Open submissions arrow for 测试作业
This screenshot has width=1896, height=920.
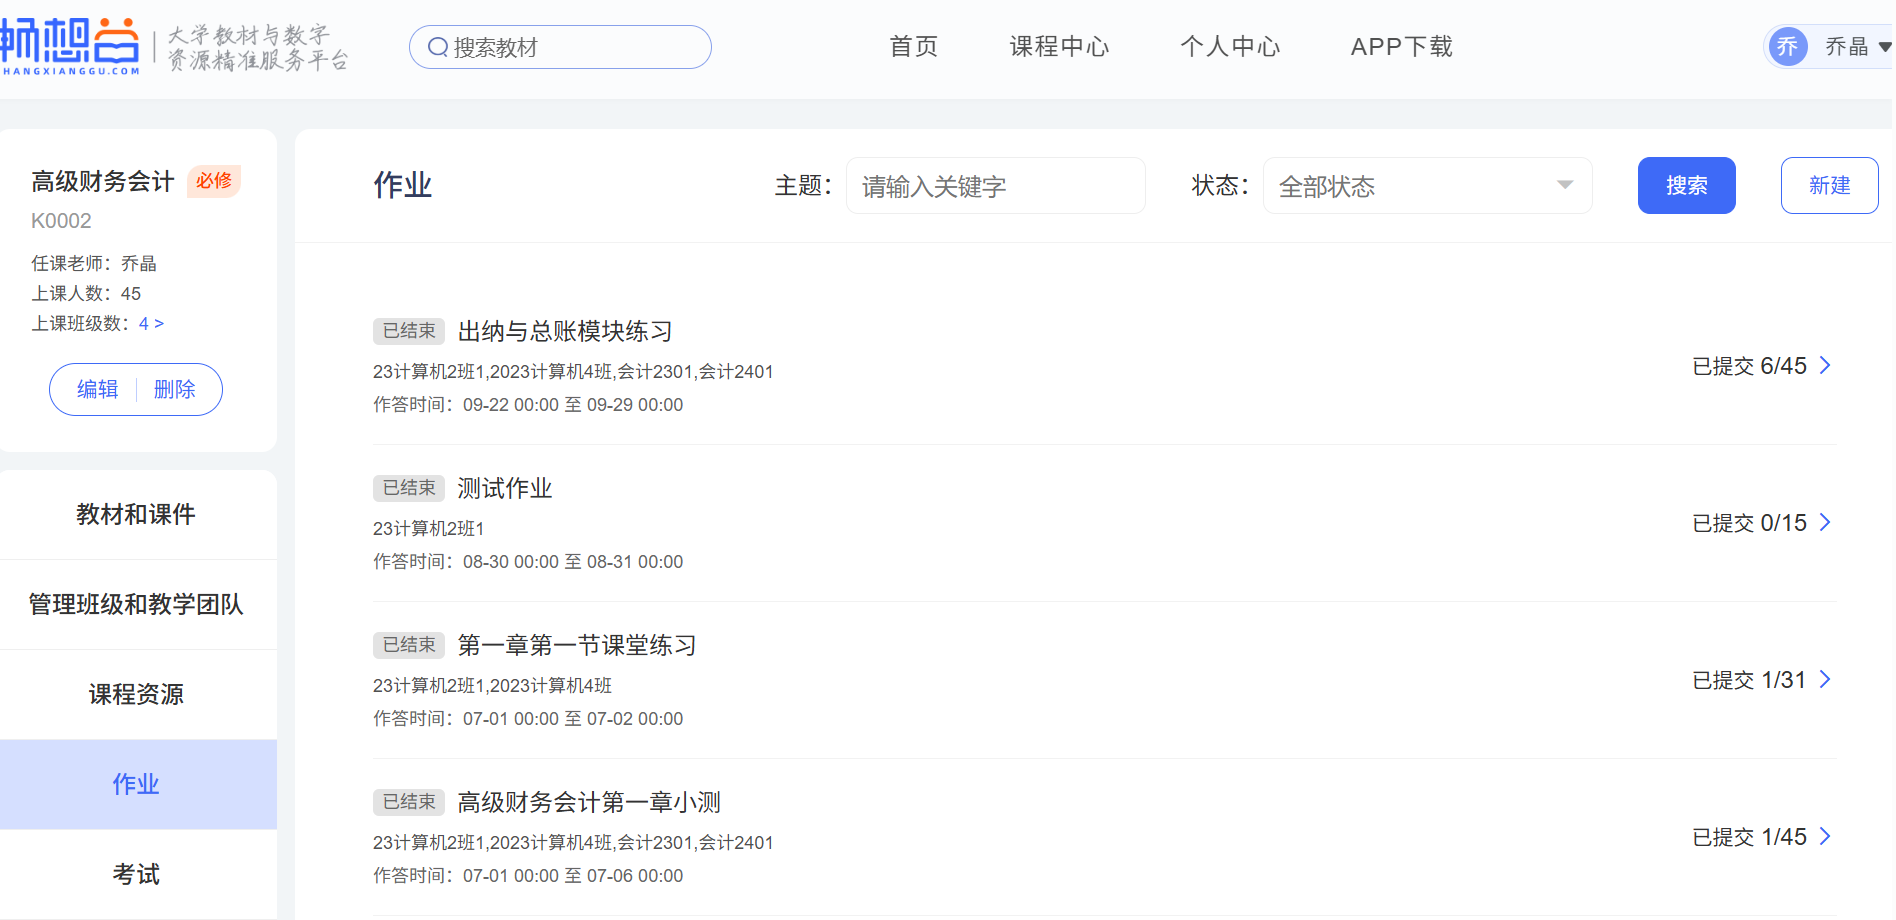[x=1825, y=523]
